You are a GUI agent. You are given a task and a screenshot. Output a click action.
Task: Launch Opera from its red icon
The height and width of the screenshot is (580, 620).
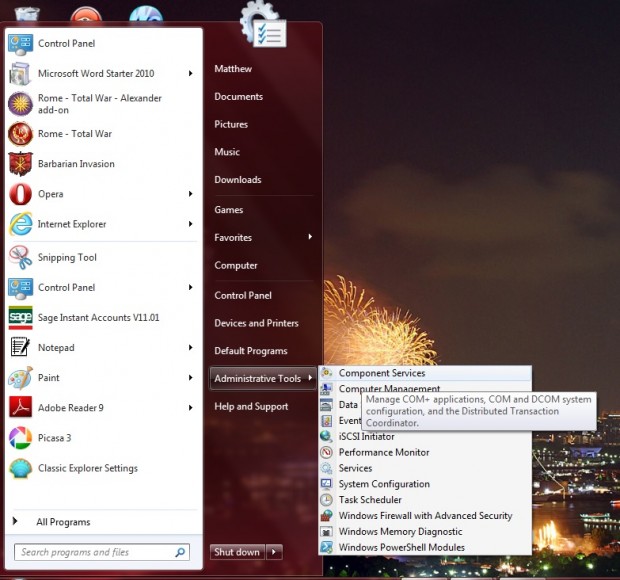pyautogui.click(x=20, y=194)
